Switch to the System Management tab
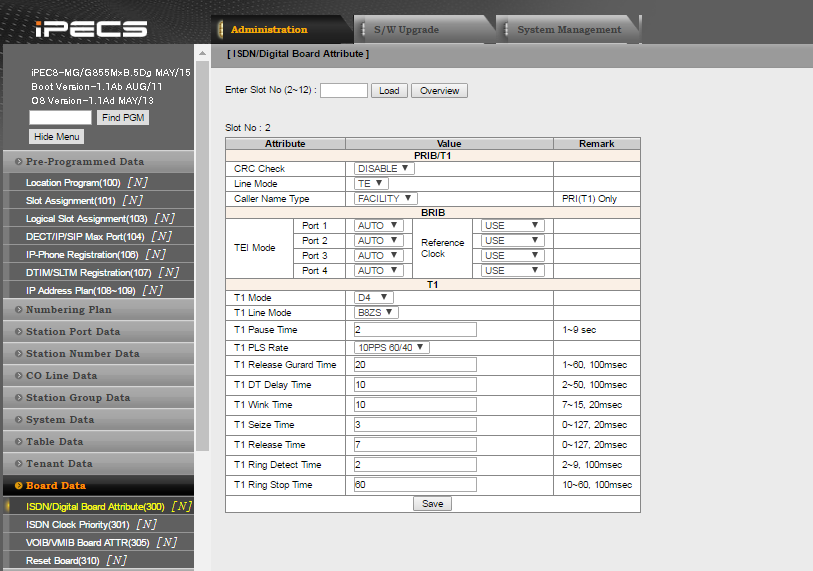This screenshot has width=813, height=571. click(569, 30)
